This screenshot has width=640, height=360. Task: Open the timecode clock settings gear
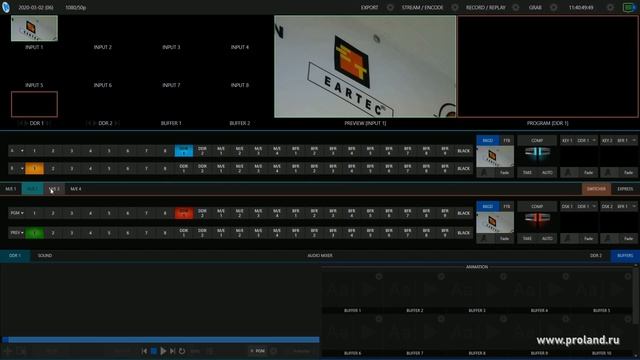pos(610,7)
